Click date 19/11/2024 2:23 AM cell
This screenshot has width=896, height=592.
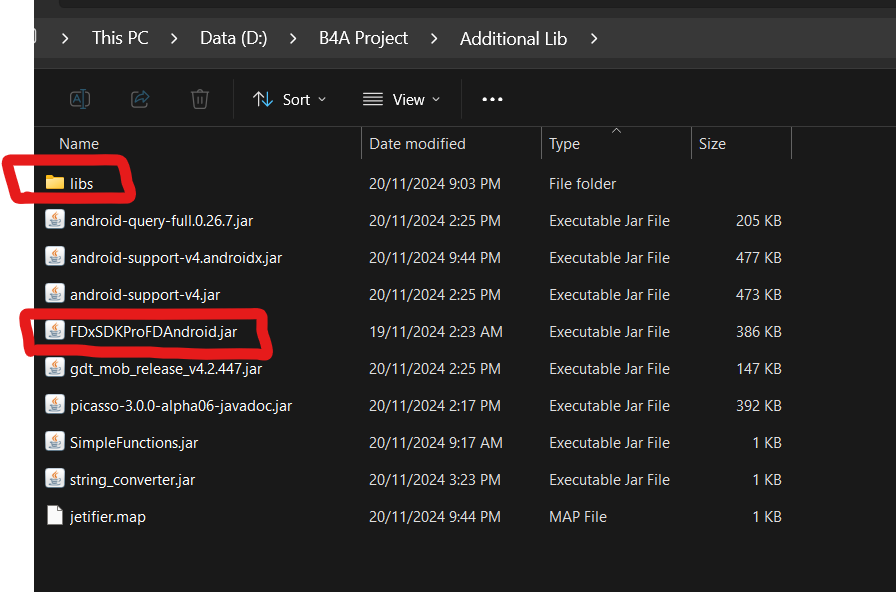[436, 331]
